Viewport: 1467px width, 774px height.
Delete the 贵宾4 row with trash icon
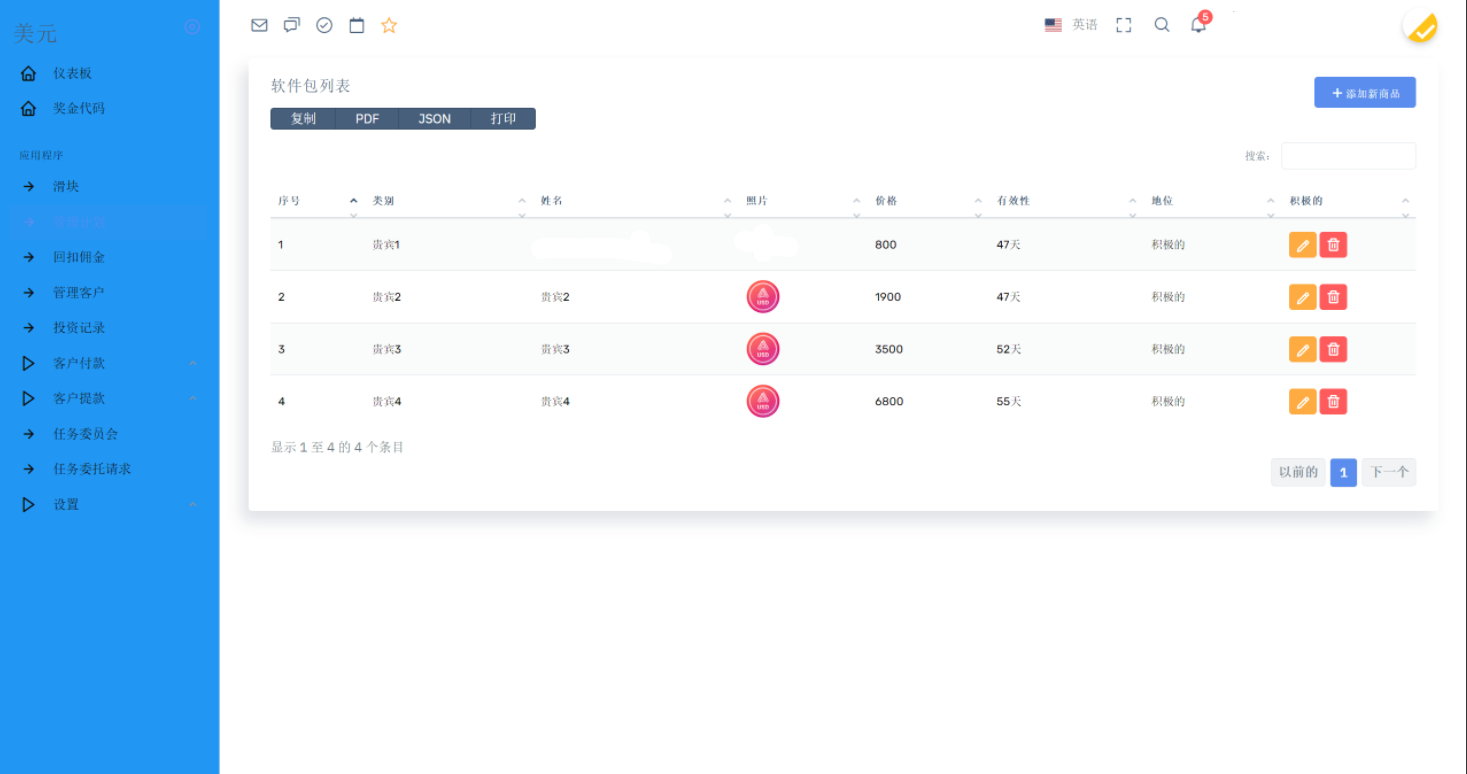[x=1333, y=401]
